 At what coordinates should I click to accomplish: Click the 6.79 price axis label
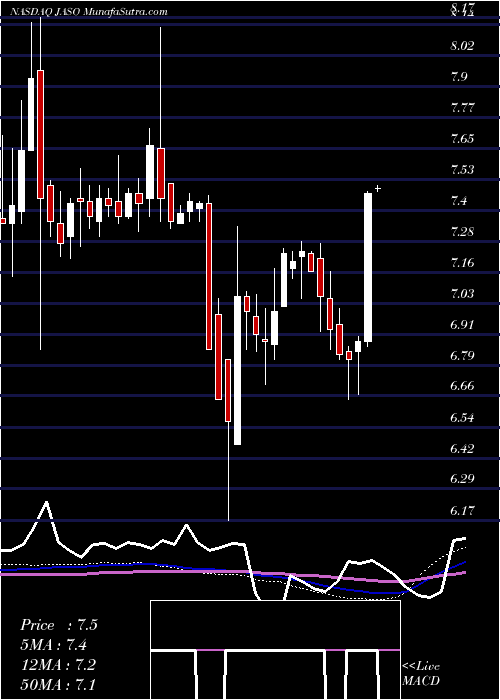coord(462,356)
